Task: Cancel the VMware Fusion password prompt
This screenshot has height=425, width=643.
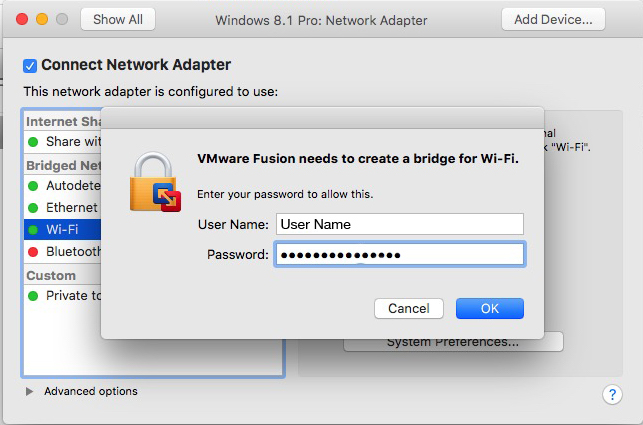Action: pyautogui.click(x=409, y=308)
